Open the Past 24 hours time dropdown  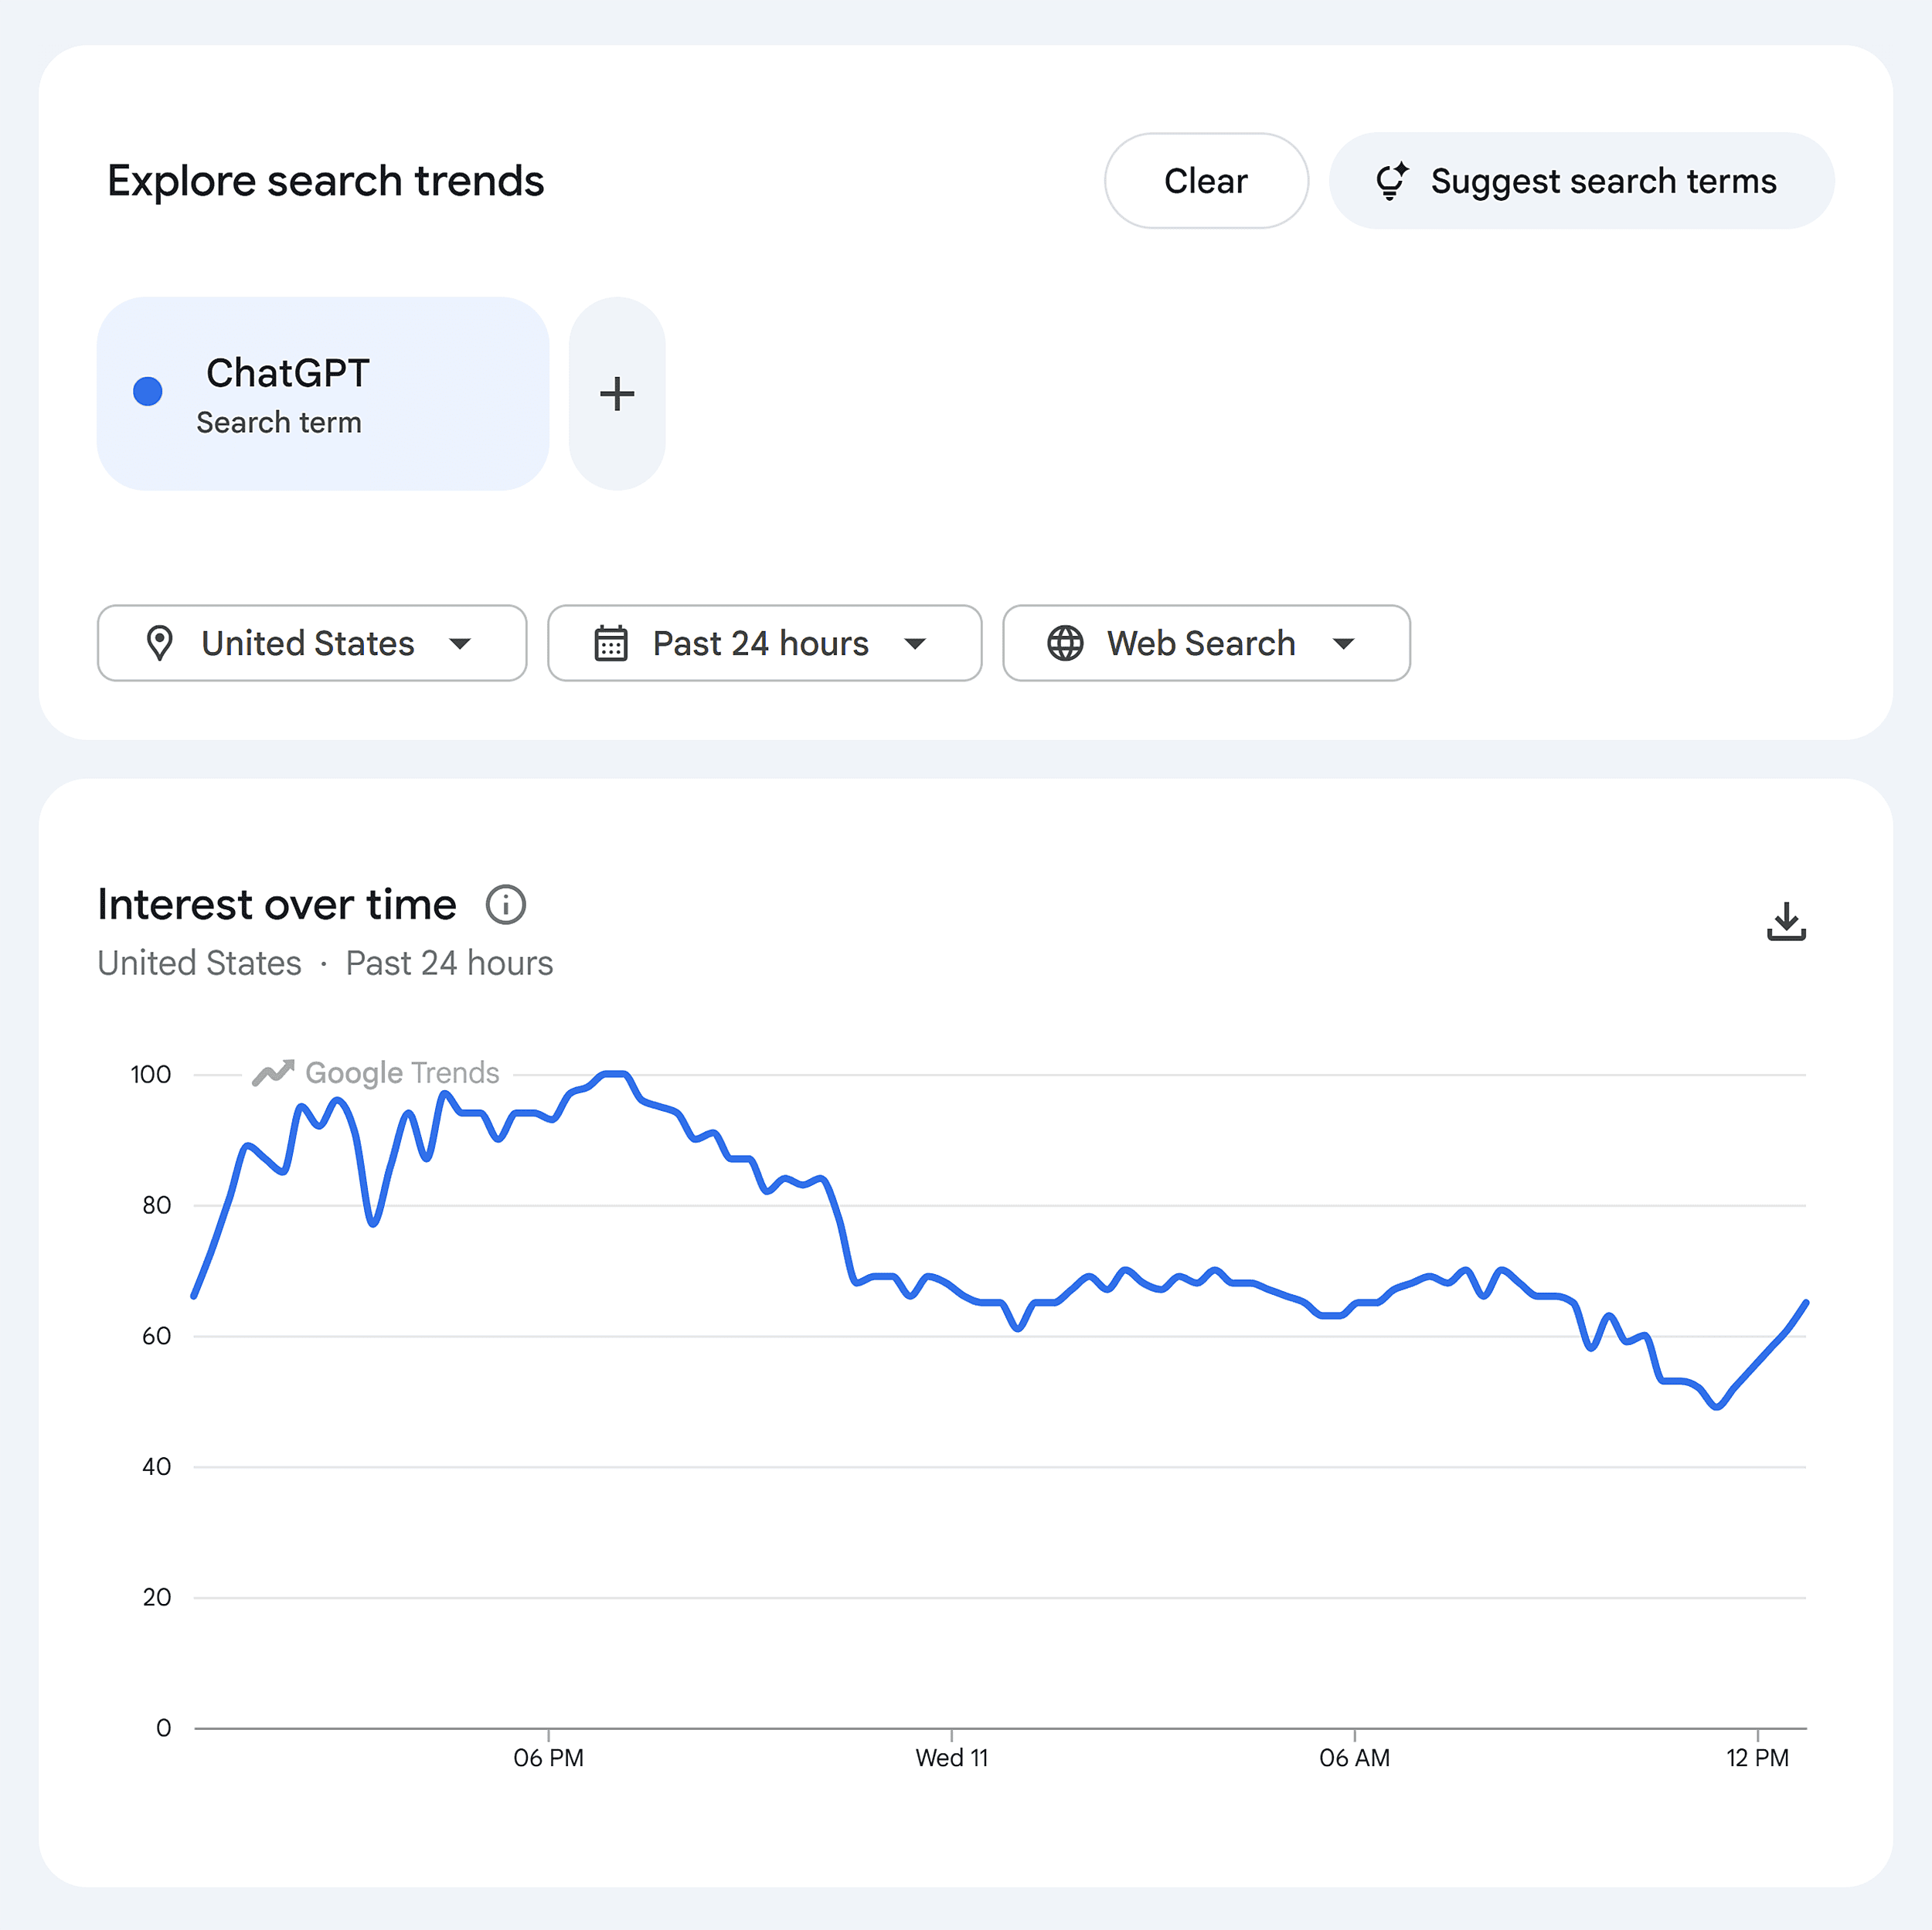tap(764, 644)
